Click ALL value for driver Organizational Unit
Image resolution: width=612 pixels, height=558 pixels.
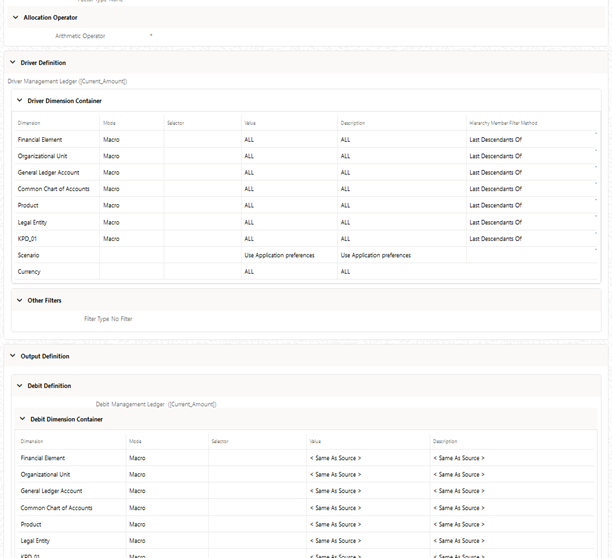point(249,156)
